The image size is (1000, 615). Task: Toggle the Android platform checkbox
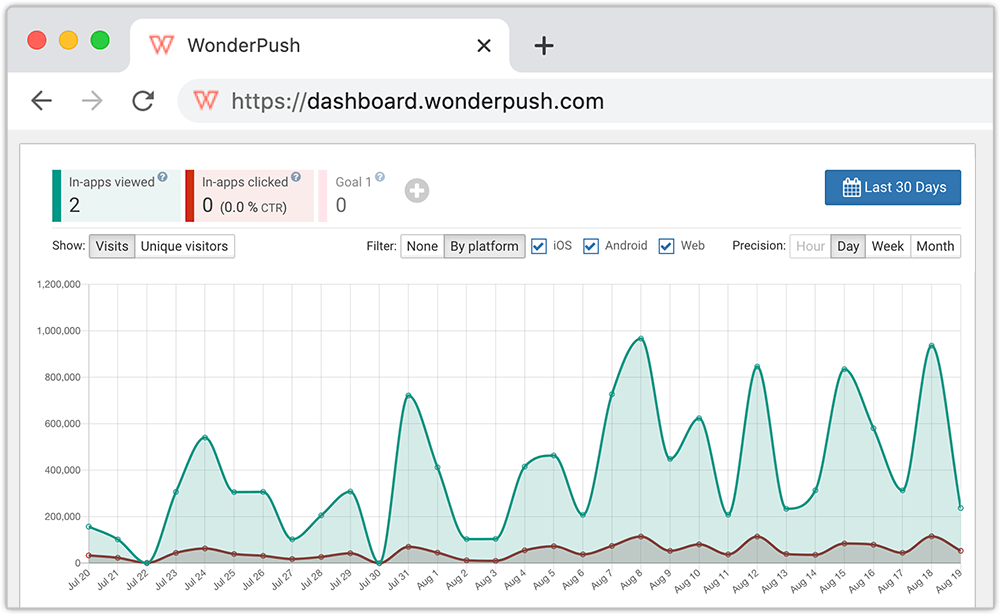coord(591,246)
